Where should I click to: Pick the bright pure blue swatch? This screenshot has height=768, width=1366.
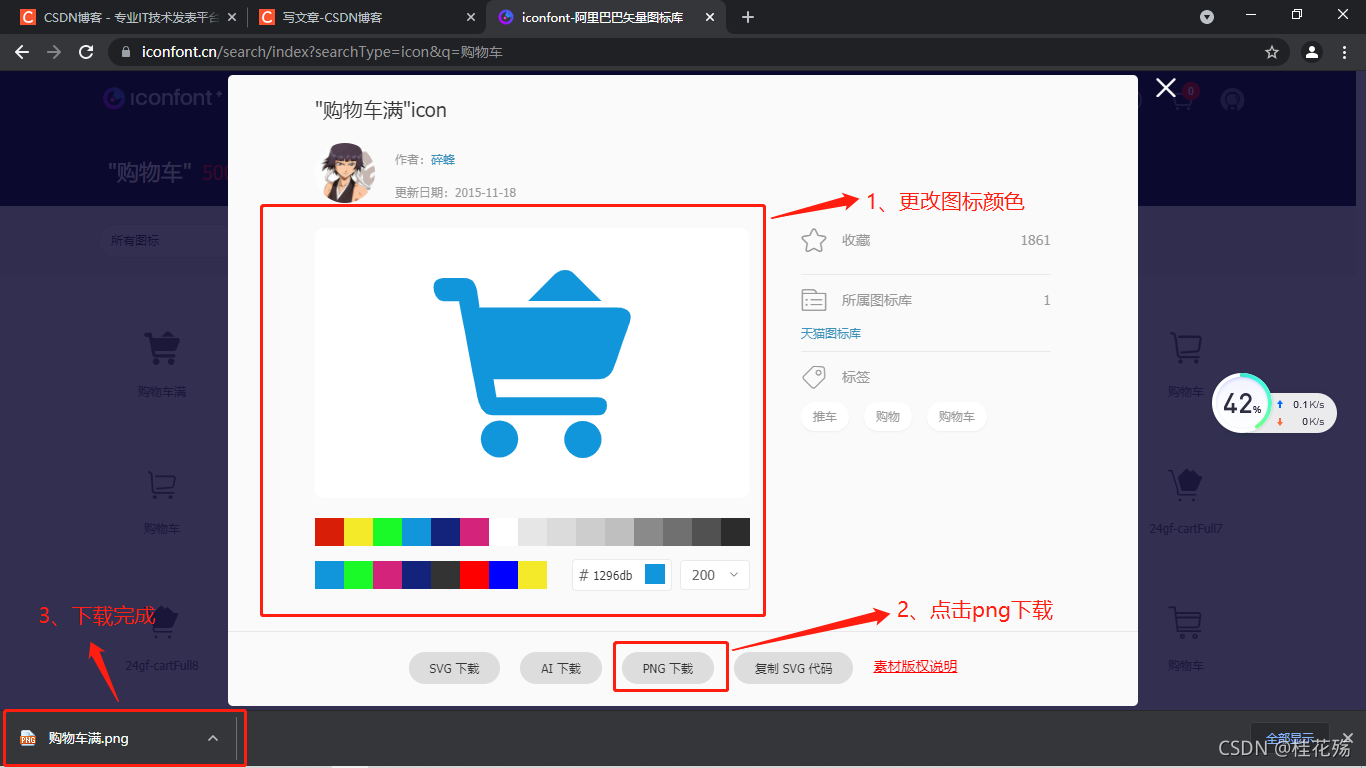503,575
